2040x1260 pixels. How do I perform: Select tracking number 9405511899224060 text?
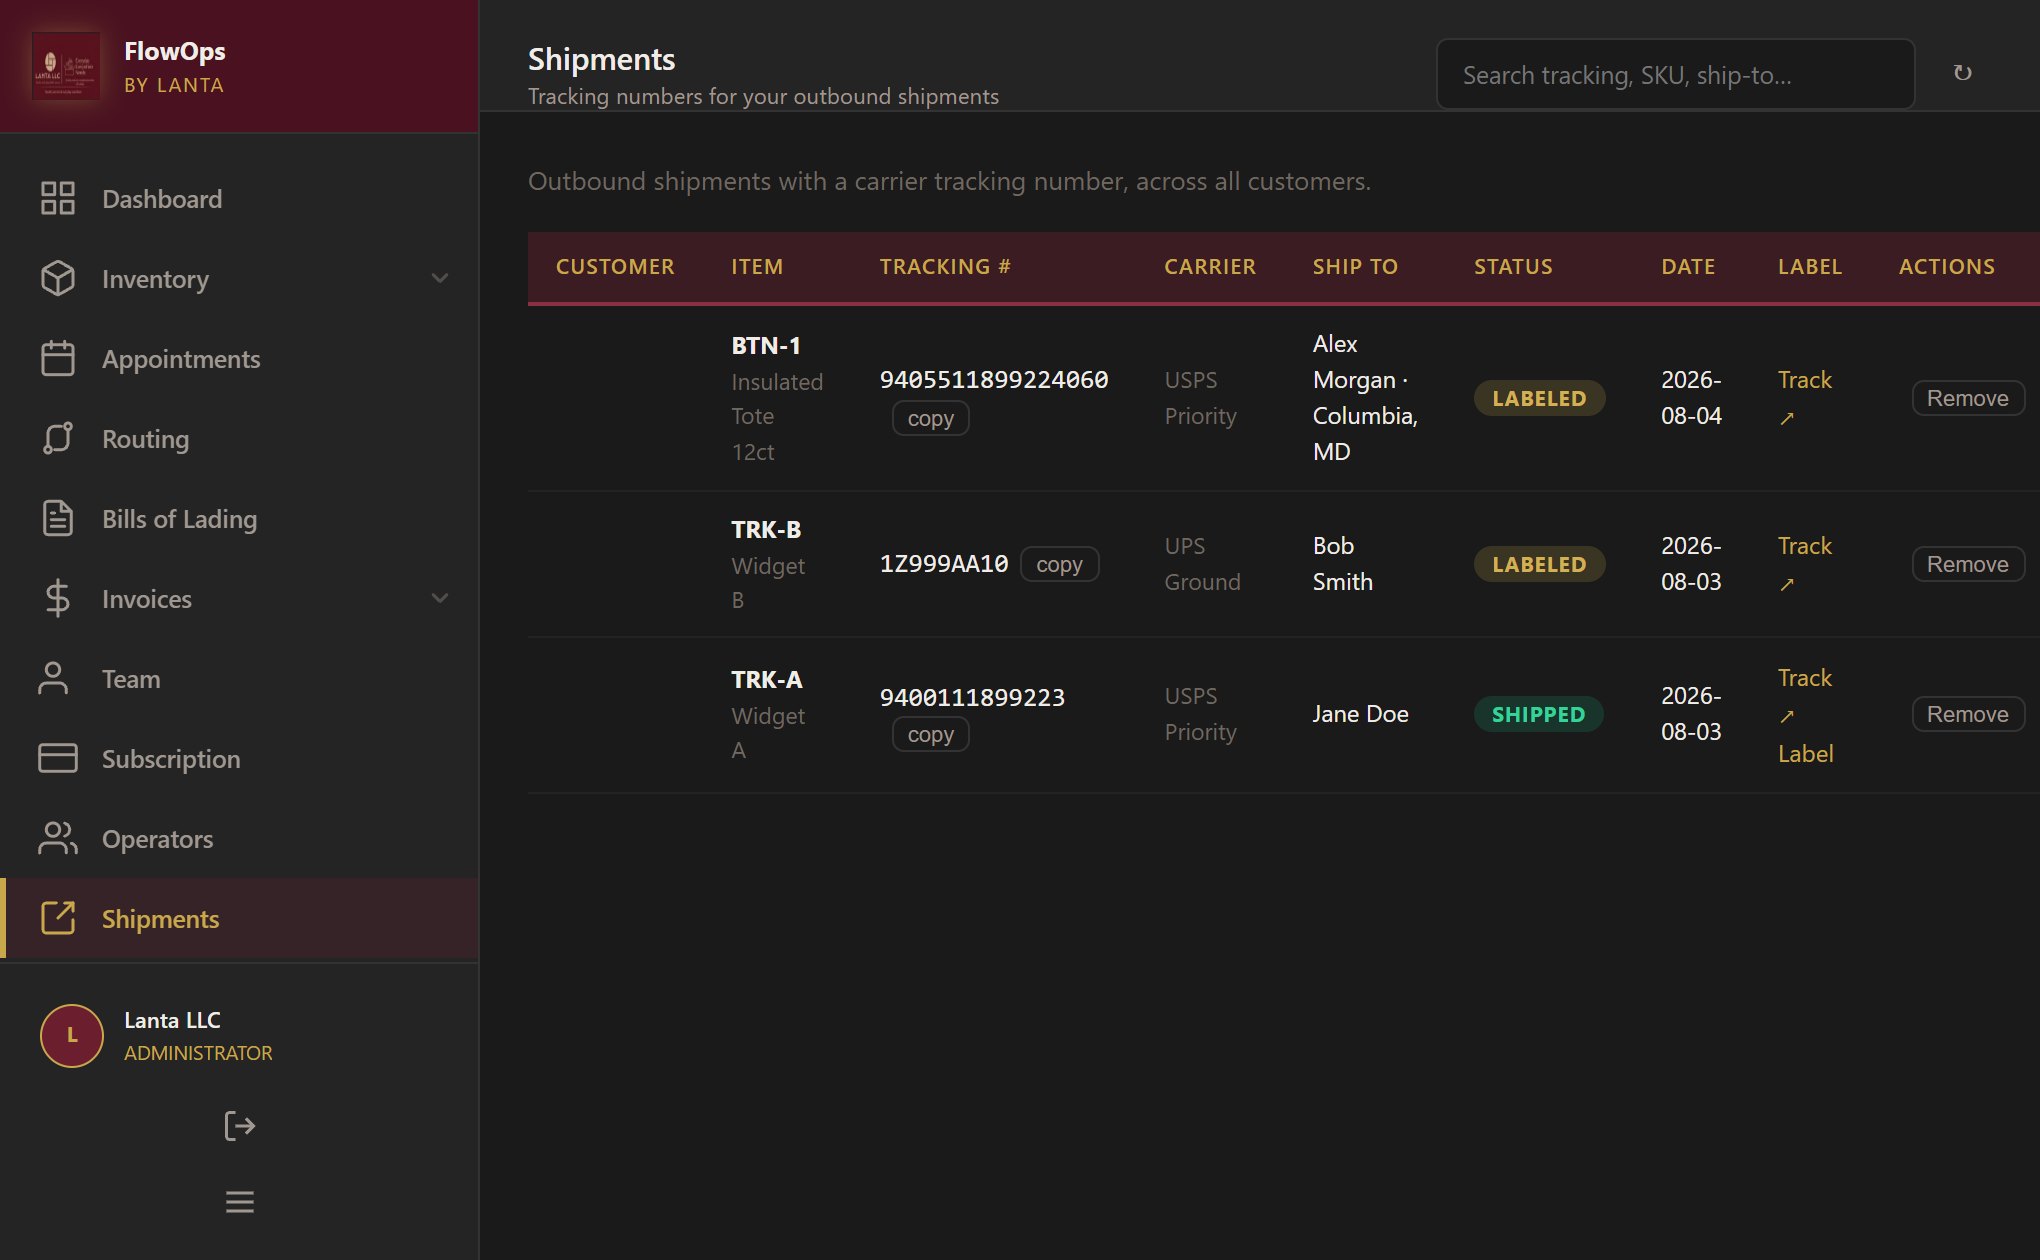point(994,380)
